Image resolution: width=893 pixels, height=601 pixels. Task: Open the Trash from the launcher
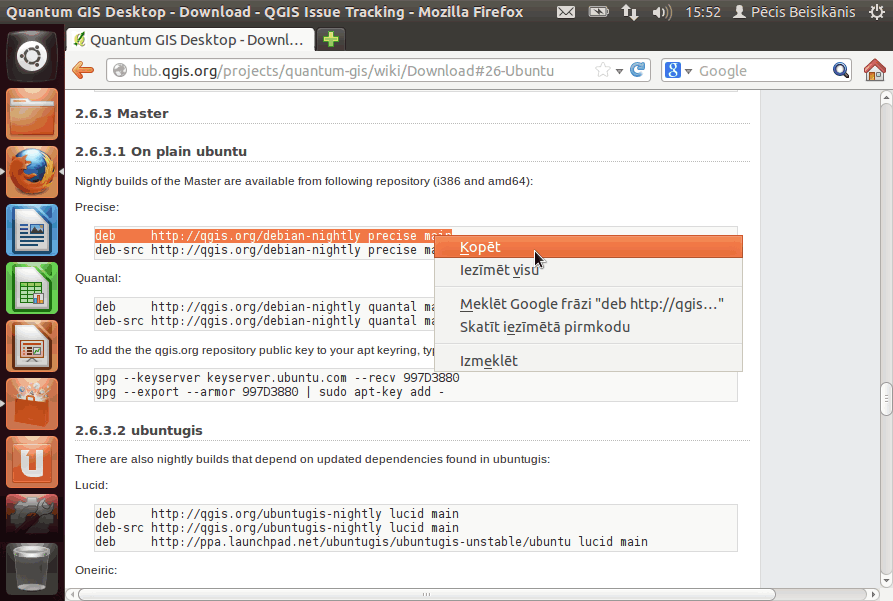pos(32,567)
